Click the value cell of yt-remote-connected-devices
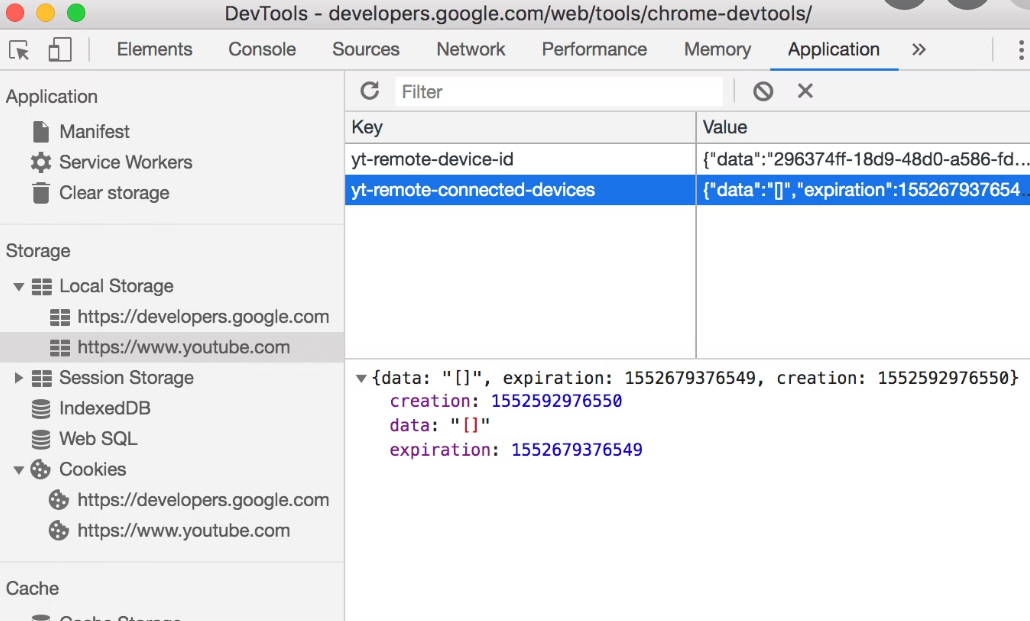Viewport: 1030px width, 621px height. 863,190
